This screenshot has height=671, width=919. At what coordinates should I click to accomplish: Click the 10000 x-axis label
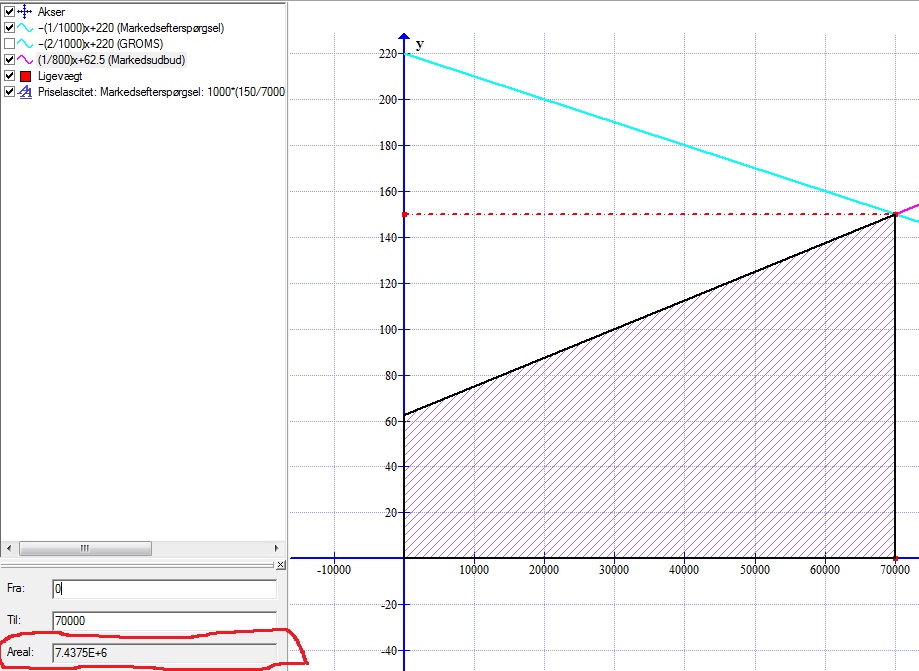[474, 570]
